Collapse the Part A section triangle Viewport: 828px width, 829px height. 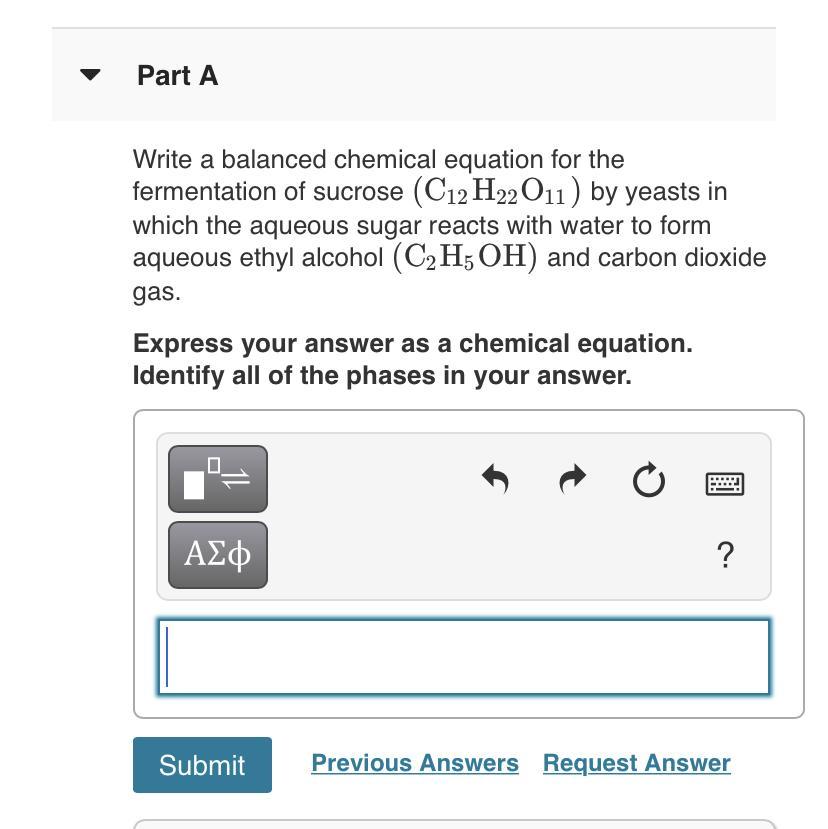[x=90, y=75]
